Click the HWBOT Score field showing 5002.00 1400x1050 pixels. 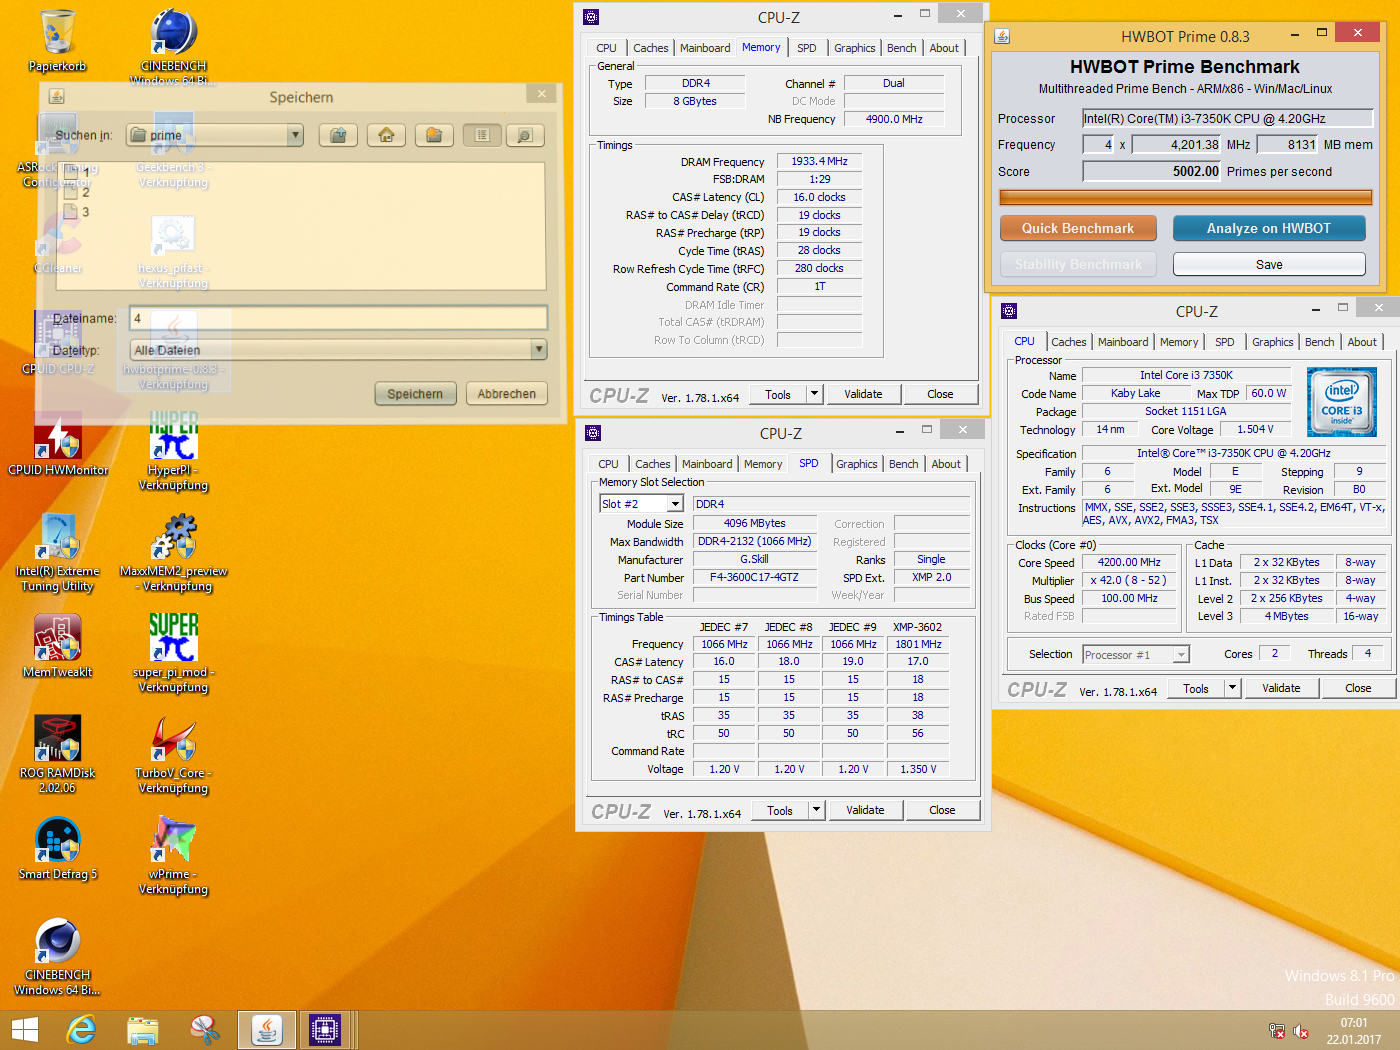tap(1152, 171)
